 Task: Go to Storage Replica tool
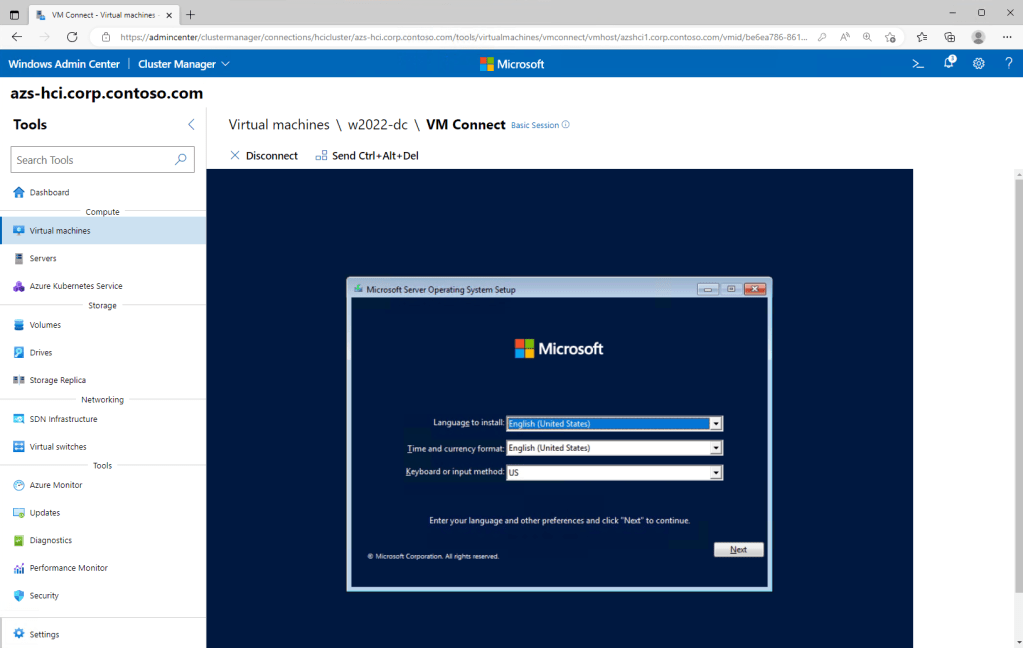pos(58,380)
